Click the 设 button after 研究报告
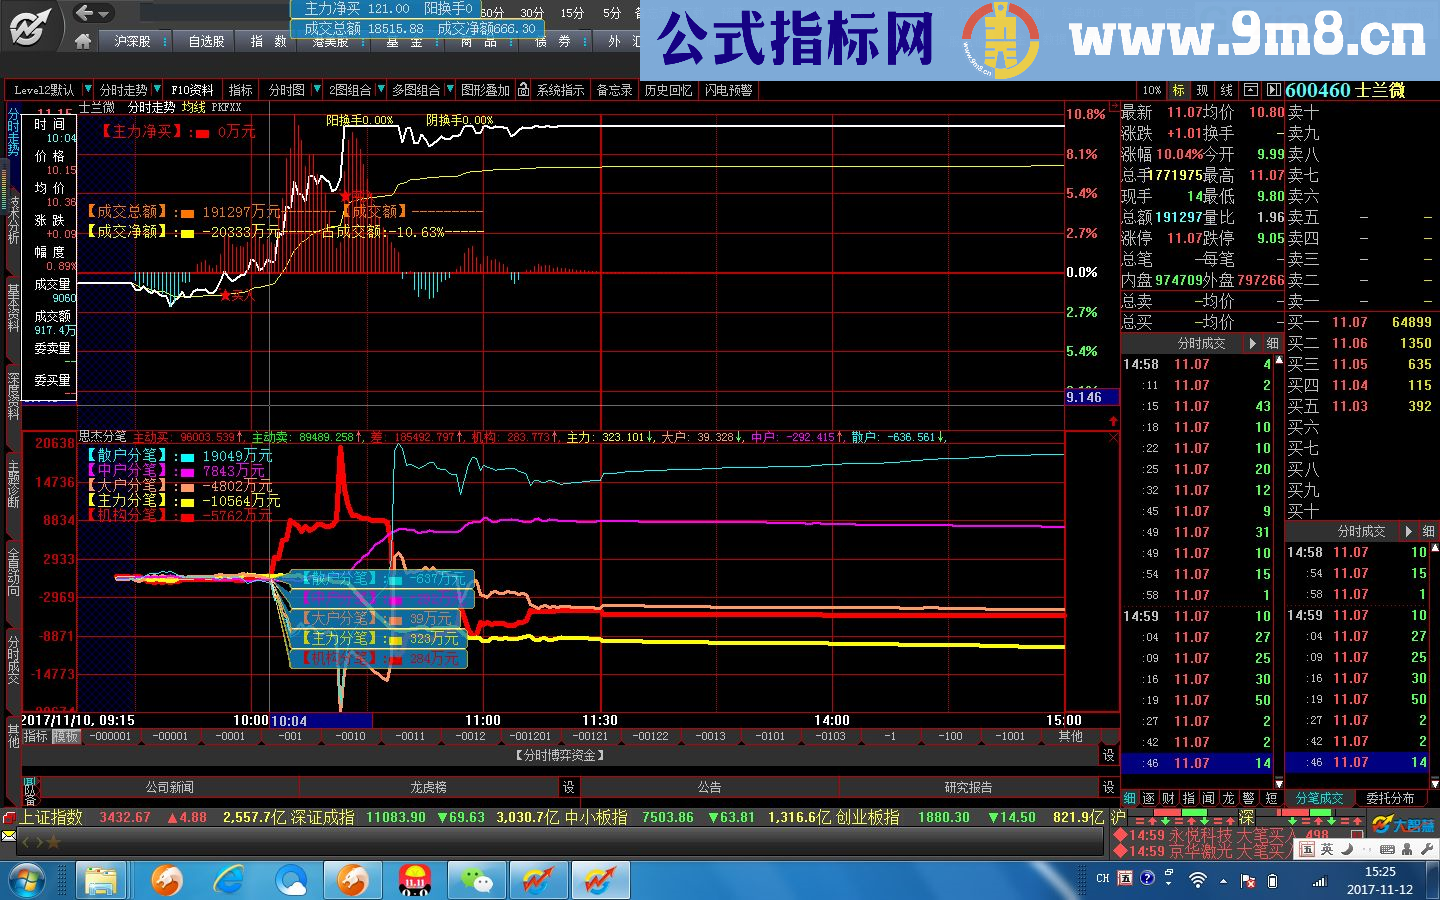The height and width of the screenshot is (900, 1440). point(1108,787)
